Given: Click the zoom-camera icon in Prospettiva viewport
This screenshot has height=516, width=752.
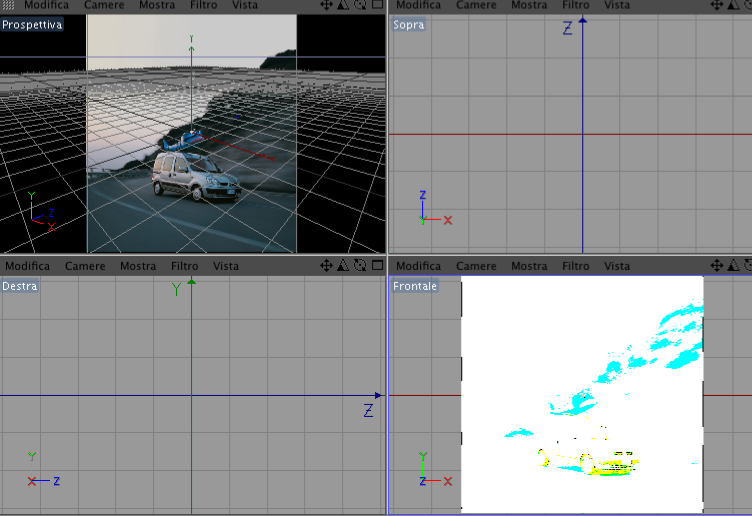Looking at the screenshot, I should coord(343,5).
